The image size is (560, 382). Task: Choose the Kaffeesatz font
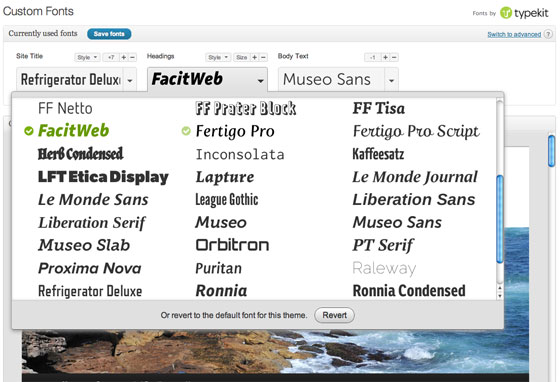coord(378,154)
